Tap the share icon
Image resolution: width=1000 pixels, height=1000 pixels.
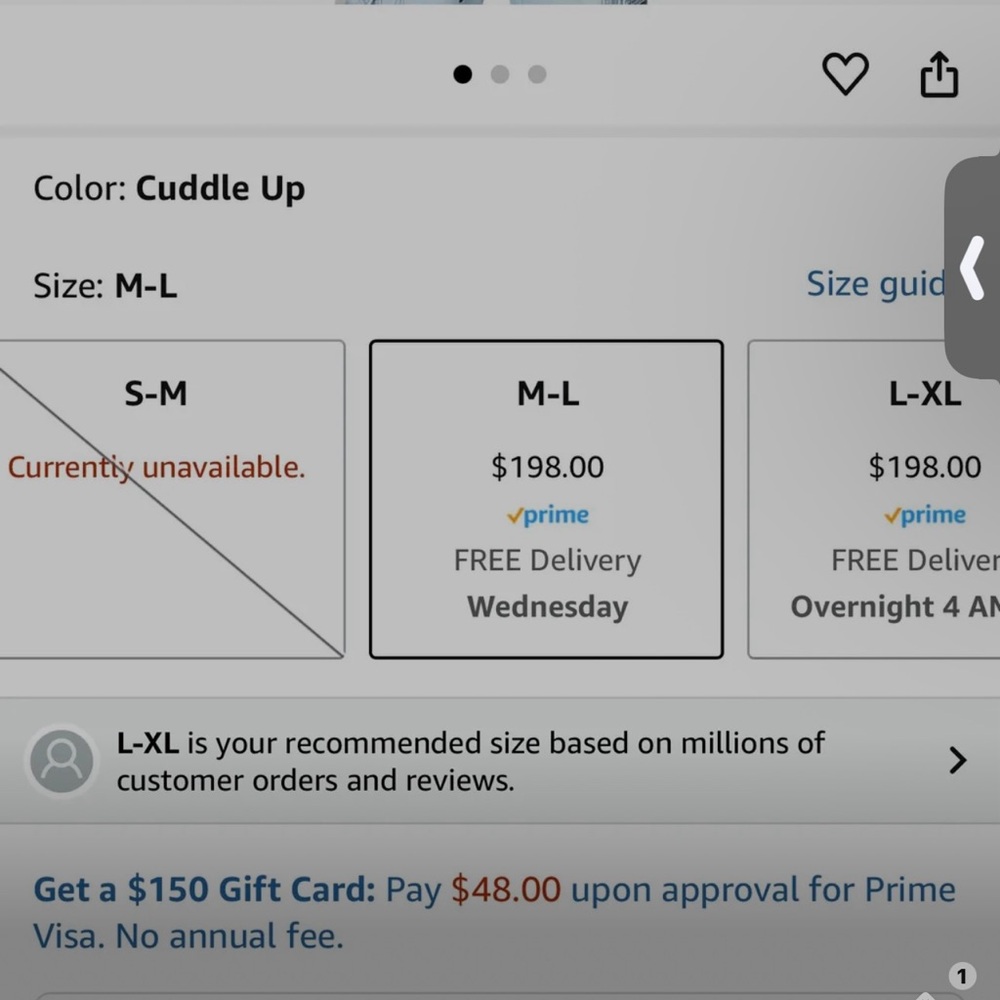tap(938, 75)
